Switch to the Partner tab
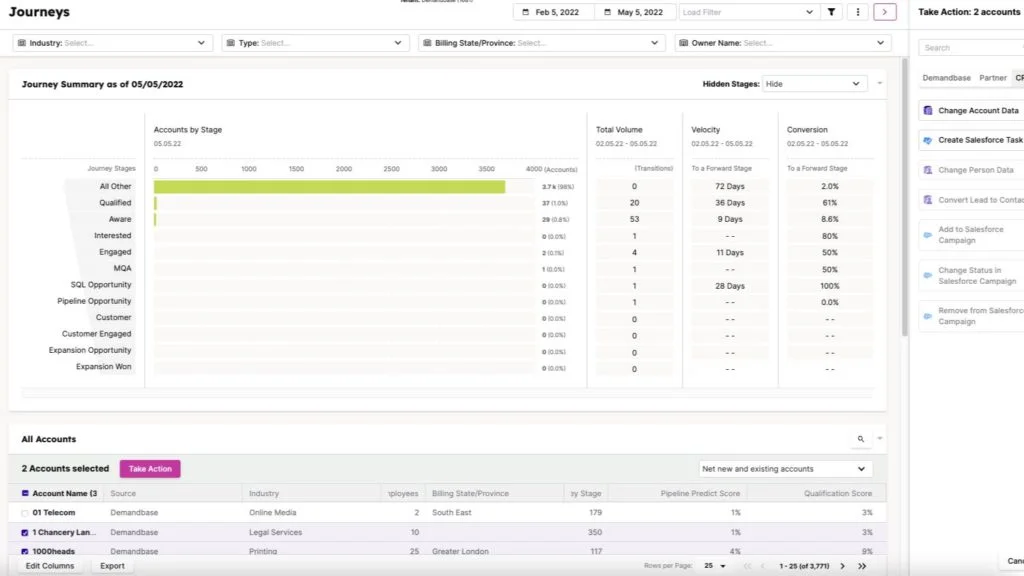Viewport: 1024px width, 576px height. (x=993, y=78)
